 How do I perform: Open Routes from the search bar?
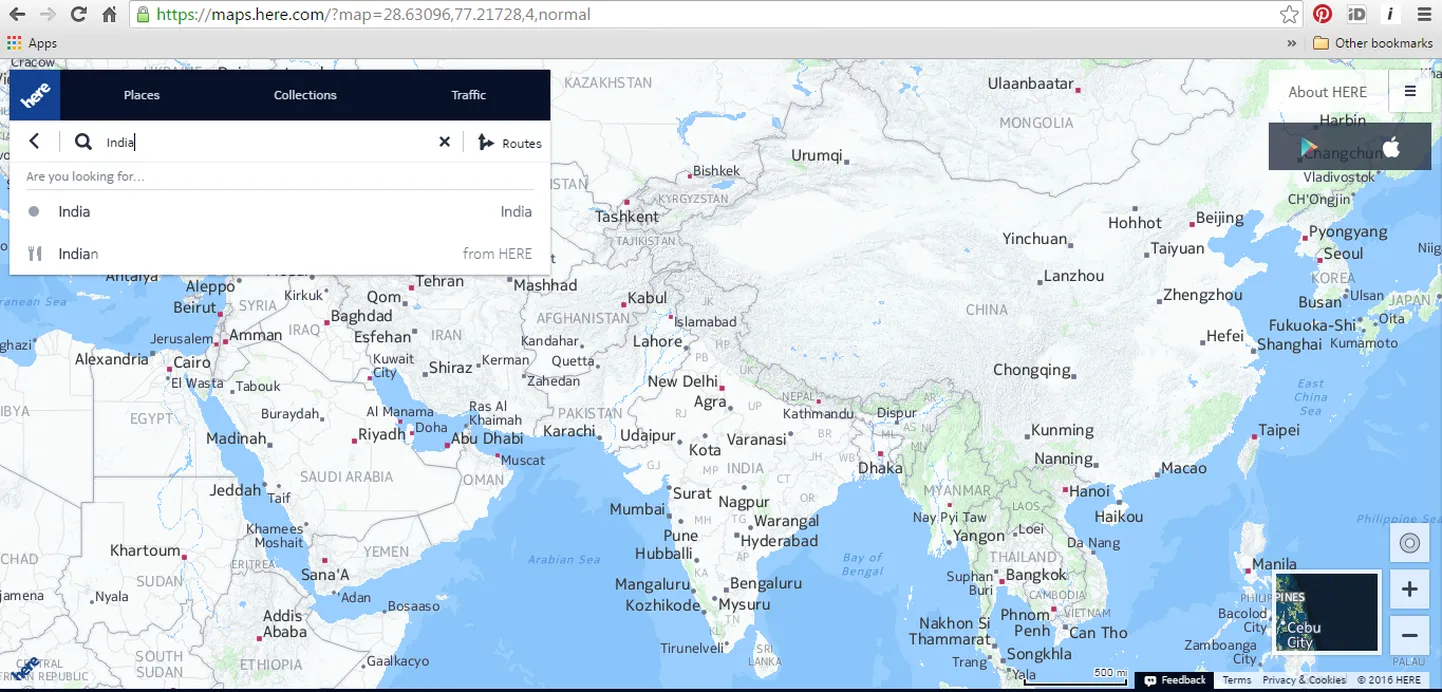(x=510, y=143)
